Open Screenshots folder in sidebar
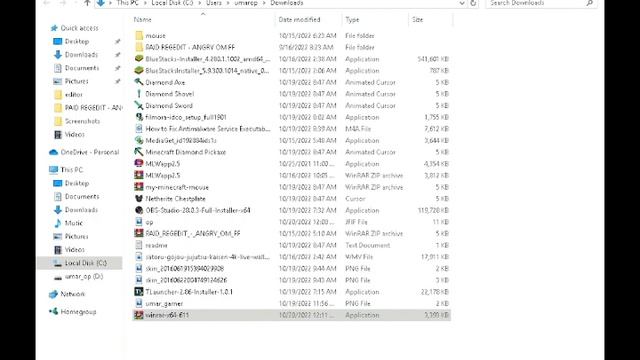640x360 pixels. [x=82, y=121]
